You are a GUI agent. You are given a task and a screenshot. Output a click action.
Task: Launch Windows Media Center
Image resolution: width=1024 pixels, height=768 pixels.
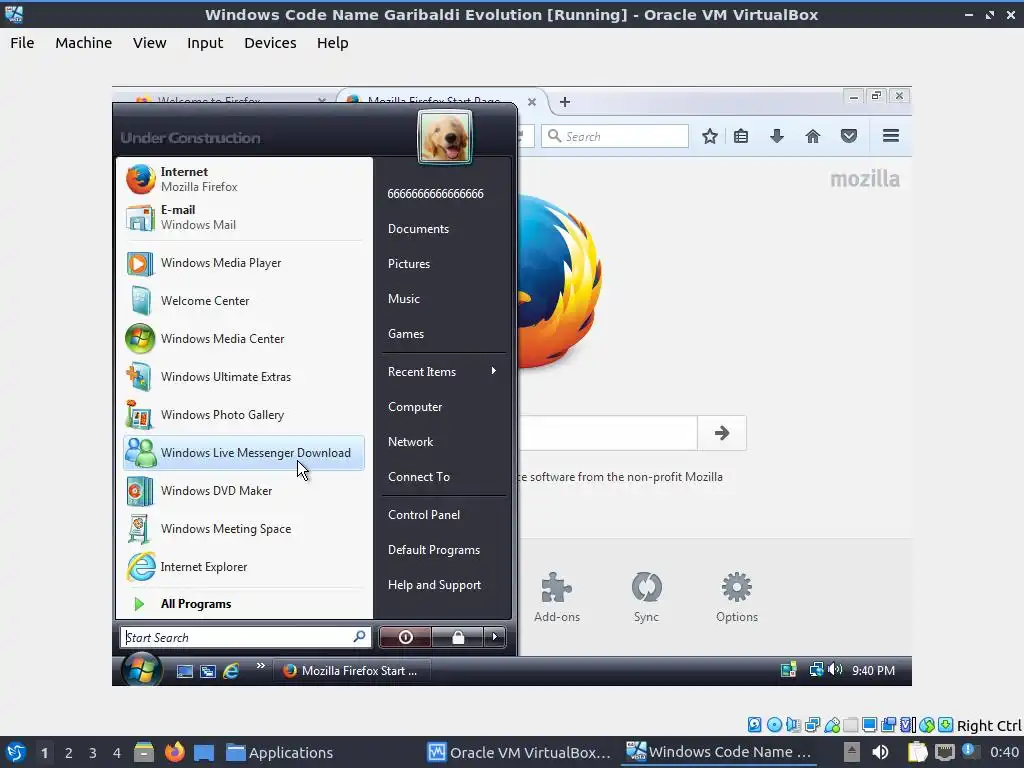(x=244, y=338)
